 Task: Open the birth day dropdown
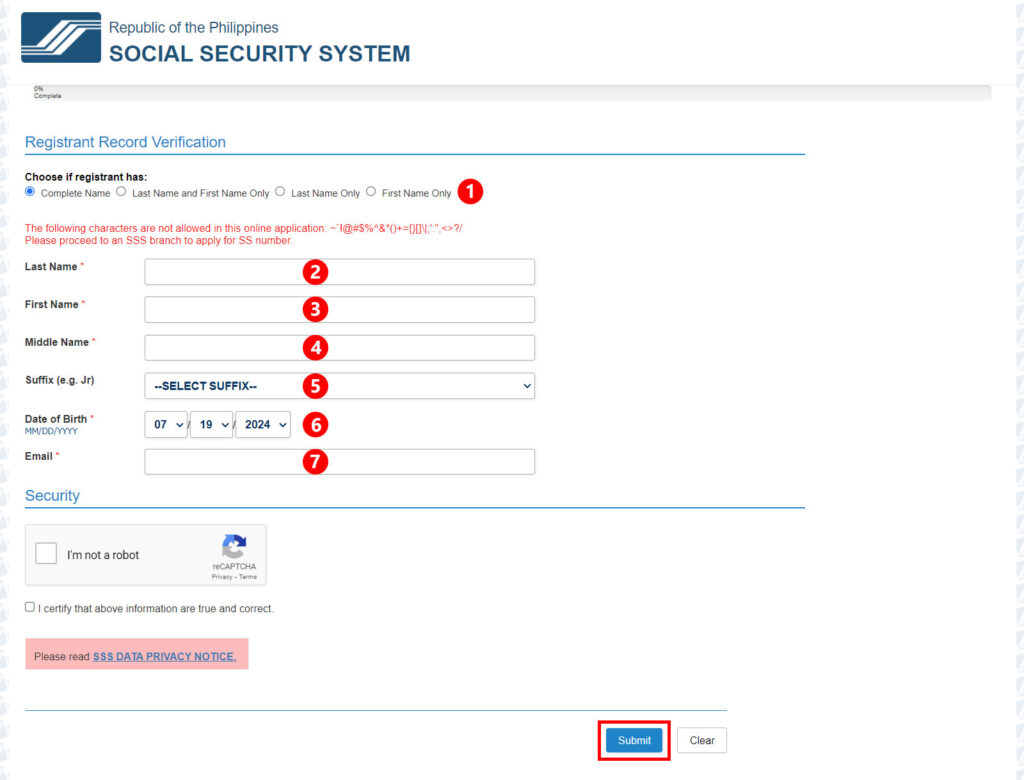coord(211,424)
